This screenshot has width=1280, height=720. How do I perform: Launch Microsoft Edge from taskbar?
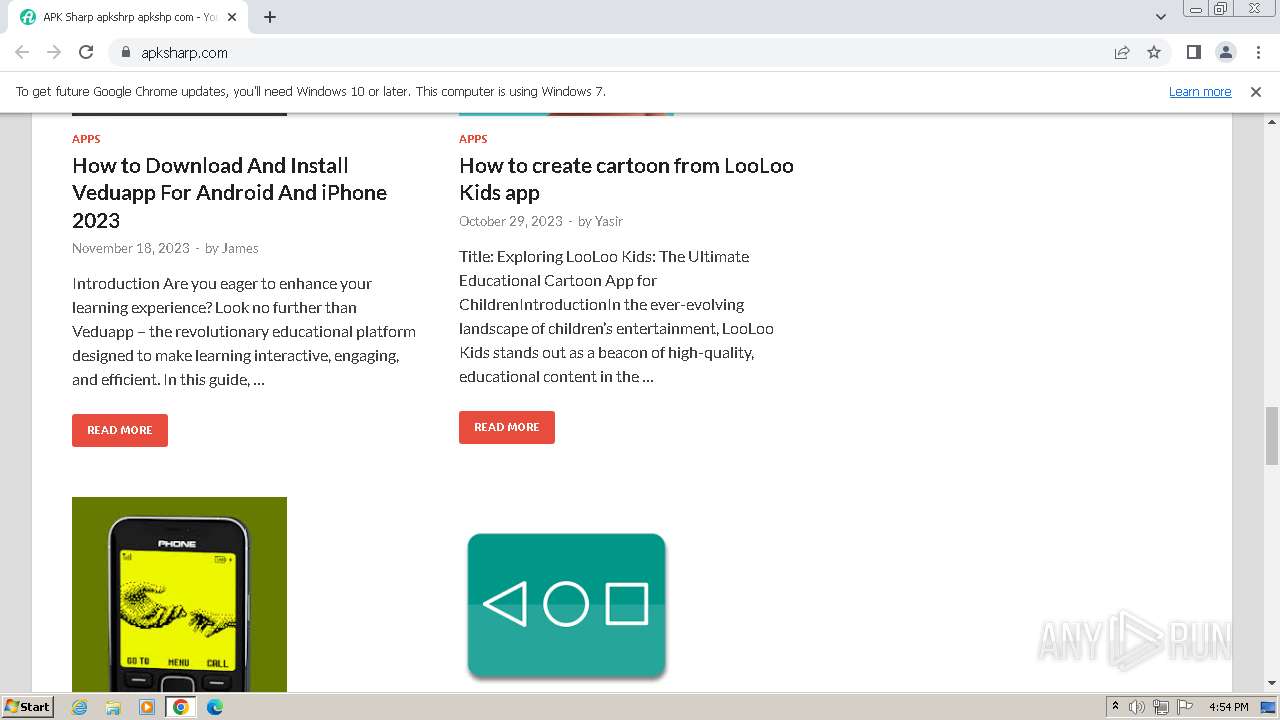(x=215, y=707)
